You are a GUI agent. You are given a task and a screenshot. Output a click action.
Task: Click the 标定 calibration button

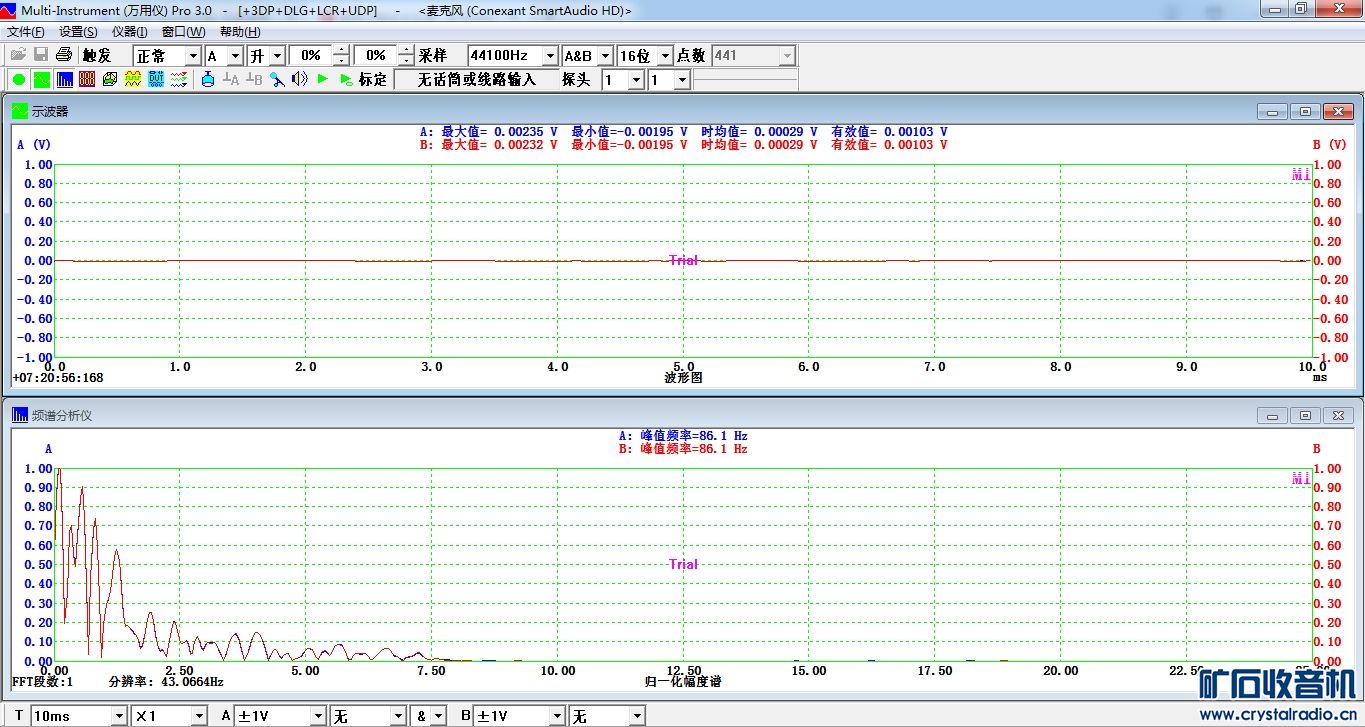click(x=373, y=79)
